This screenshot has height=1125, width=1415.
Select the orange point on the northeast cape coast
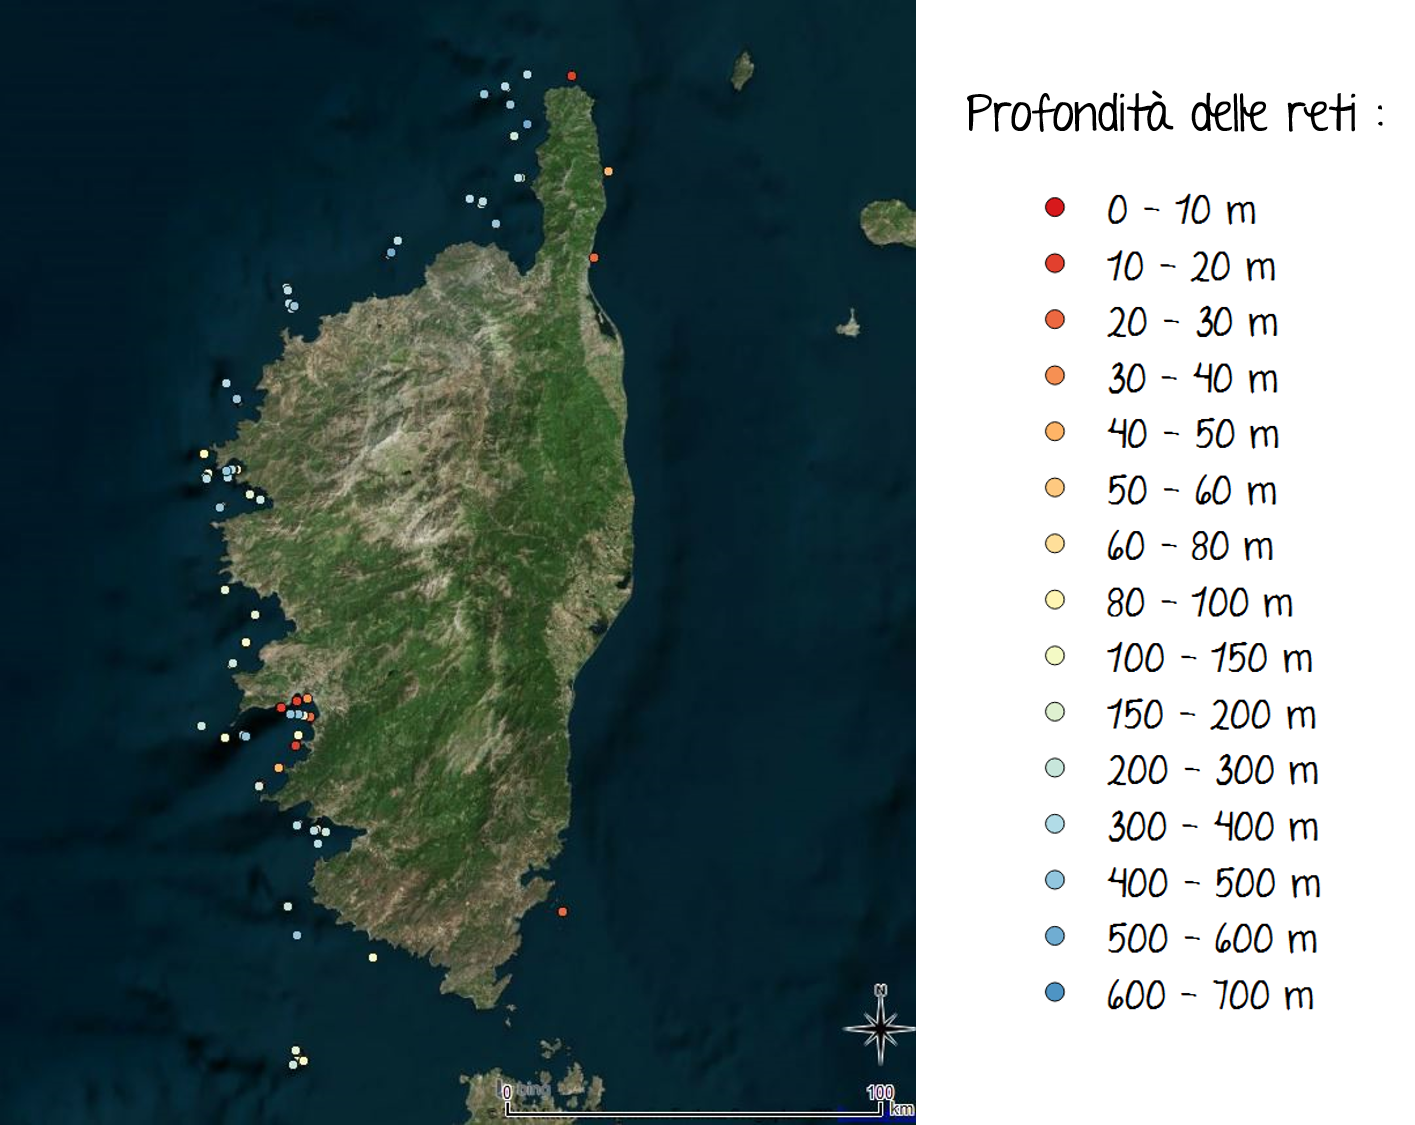[x=608, y=172]
